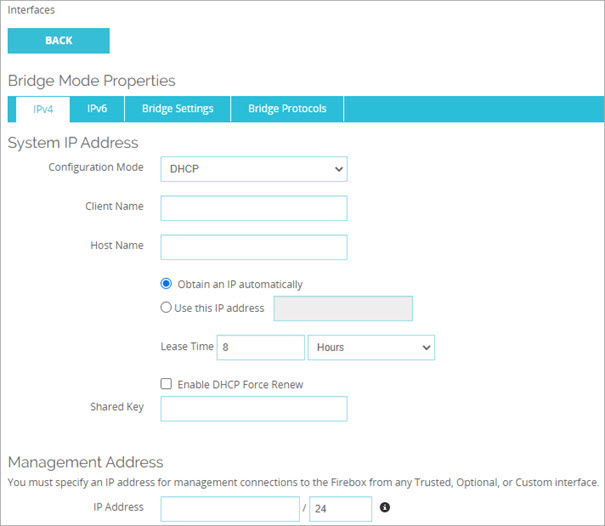Enable DHCP Force Renew checkbox

tap(167, 384)
